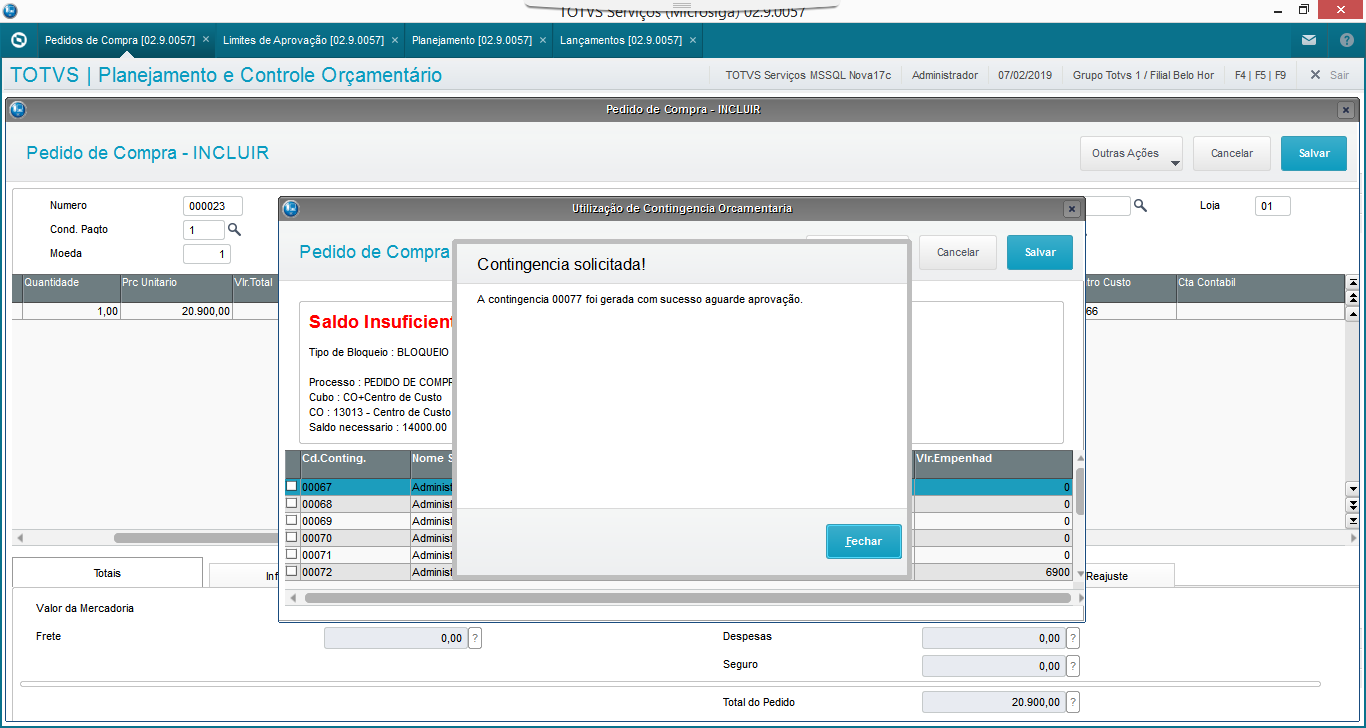Screen dimensions: 1366x728
Task: Click the search icon beside Cond. Pagto
Action: point(235,229)
